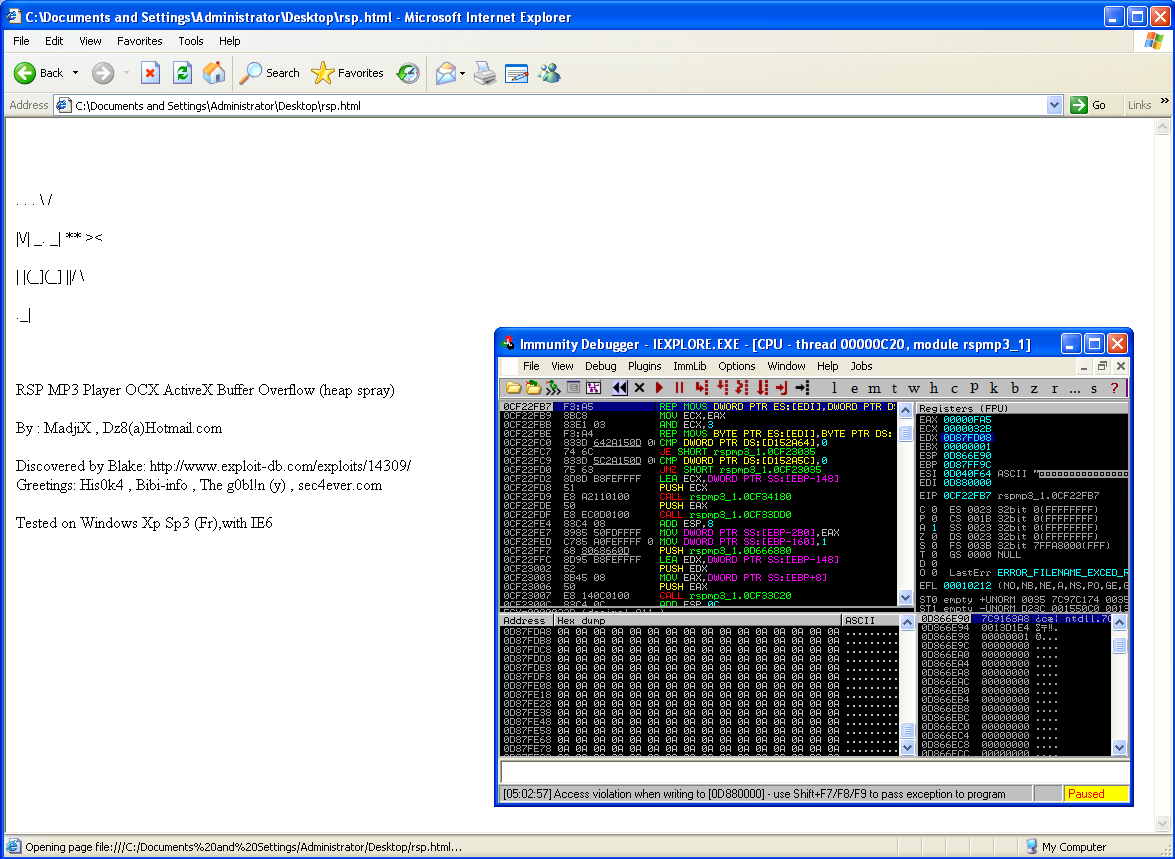The width and height of the screenshot is (1175, 859).
Task: Show Memory map with the 'm' button
Action: tap(875, 388)
